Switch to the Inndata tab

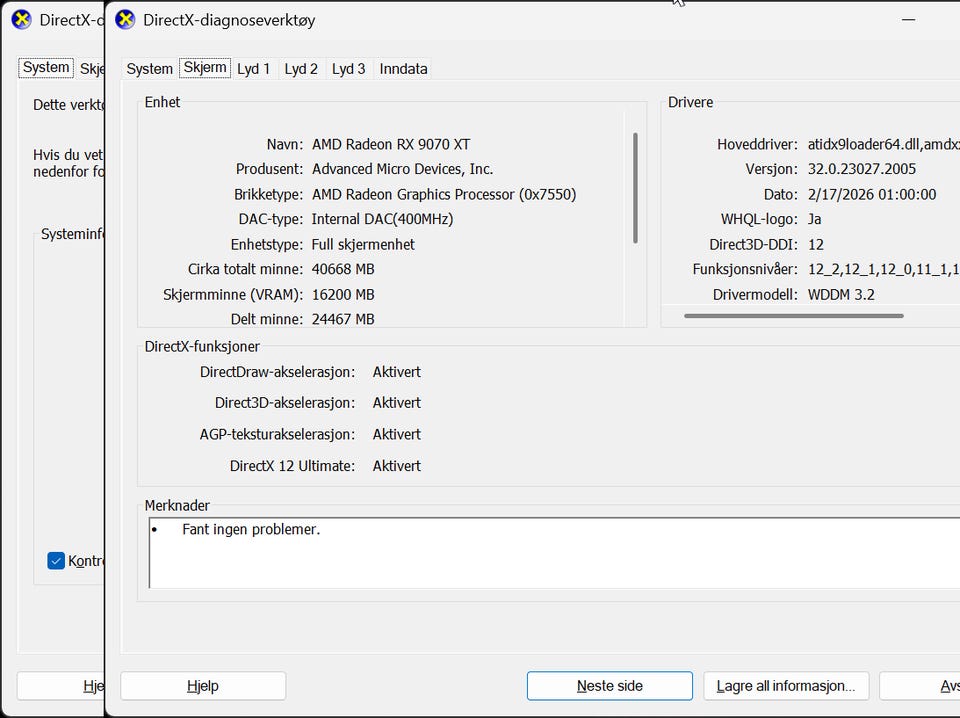pos(403,69)
